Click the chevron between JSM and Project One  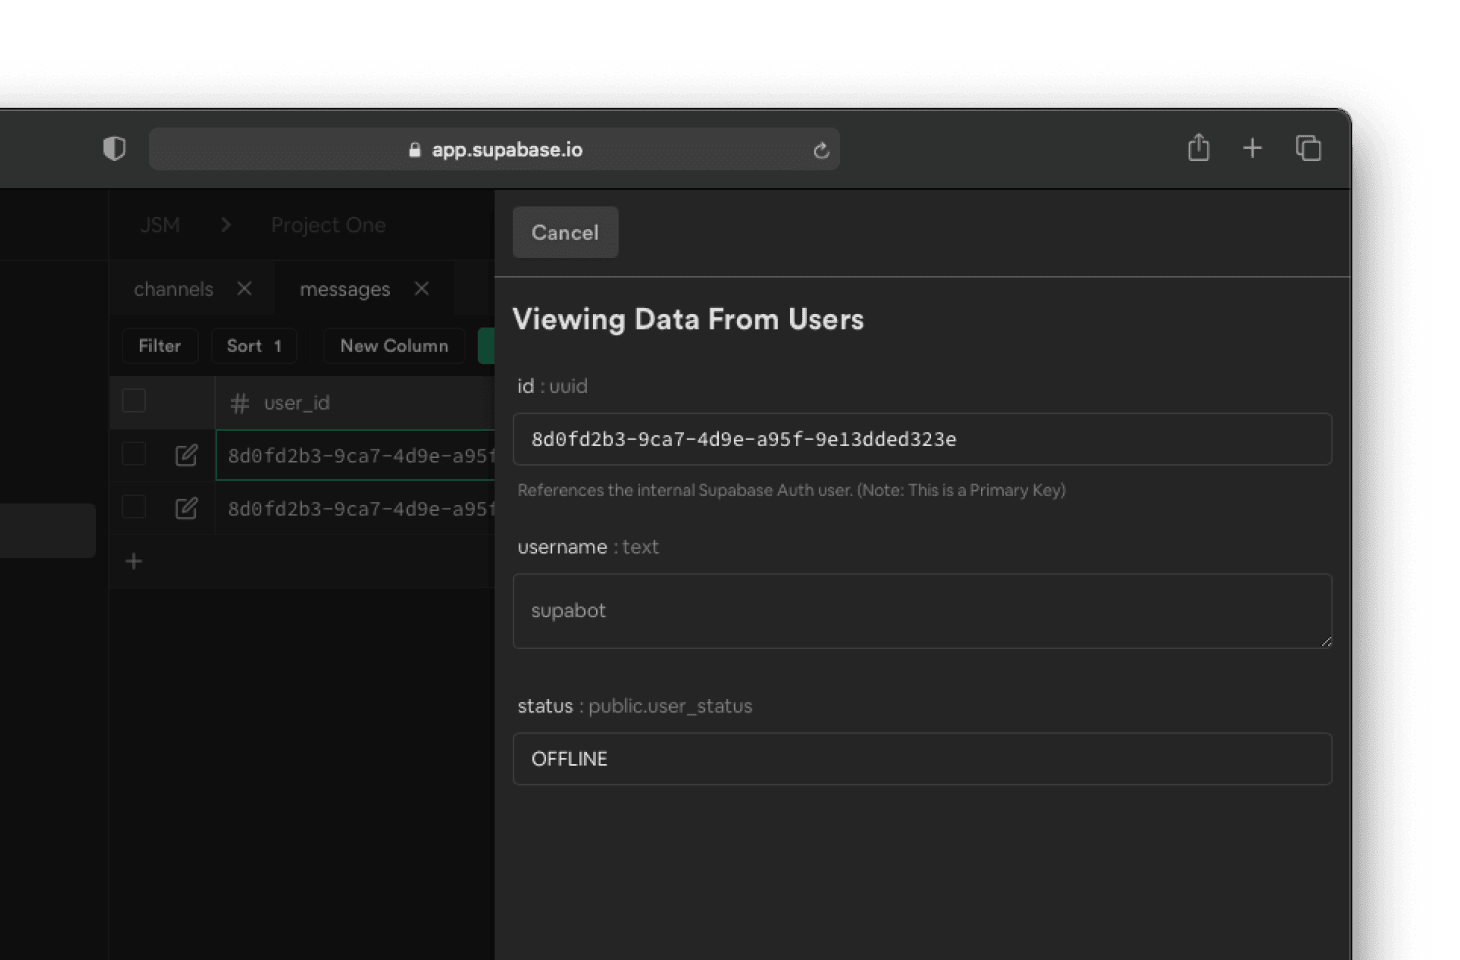coord(226,224)
